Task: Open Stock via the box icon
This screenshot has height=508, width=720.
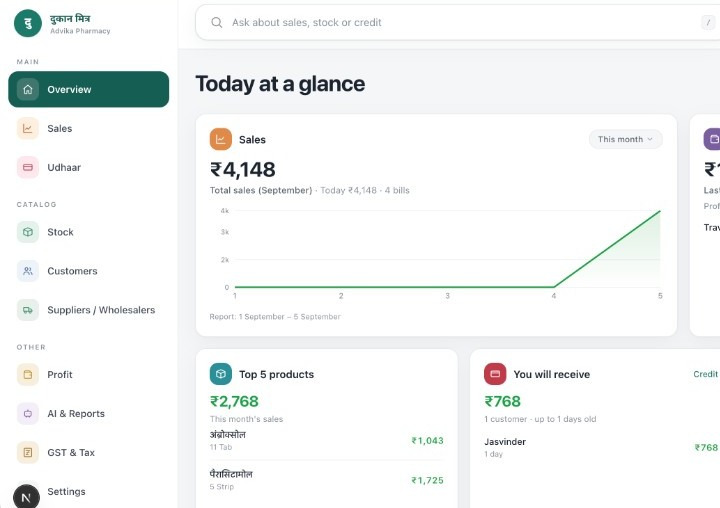Action: (x=28, y=232)
